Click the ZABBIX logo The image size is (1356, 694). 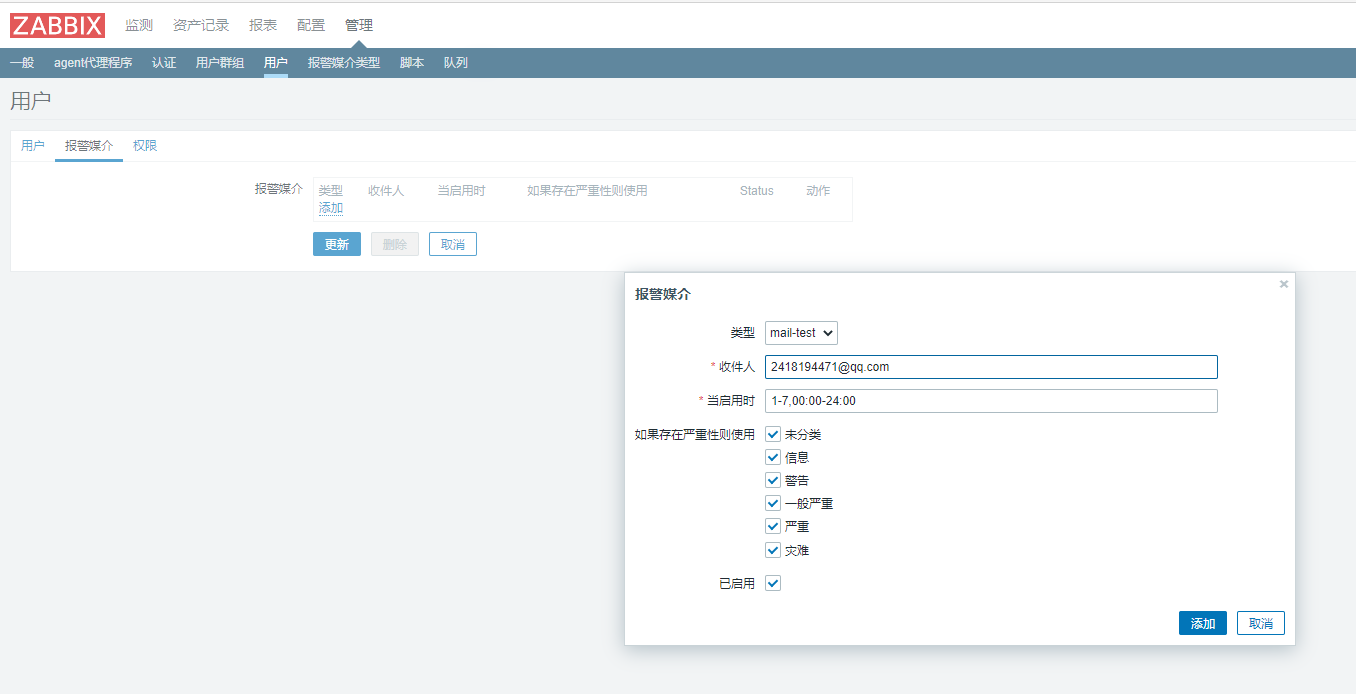tap(57, 25)
